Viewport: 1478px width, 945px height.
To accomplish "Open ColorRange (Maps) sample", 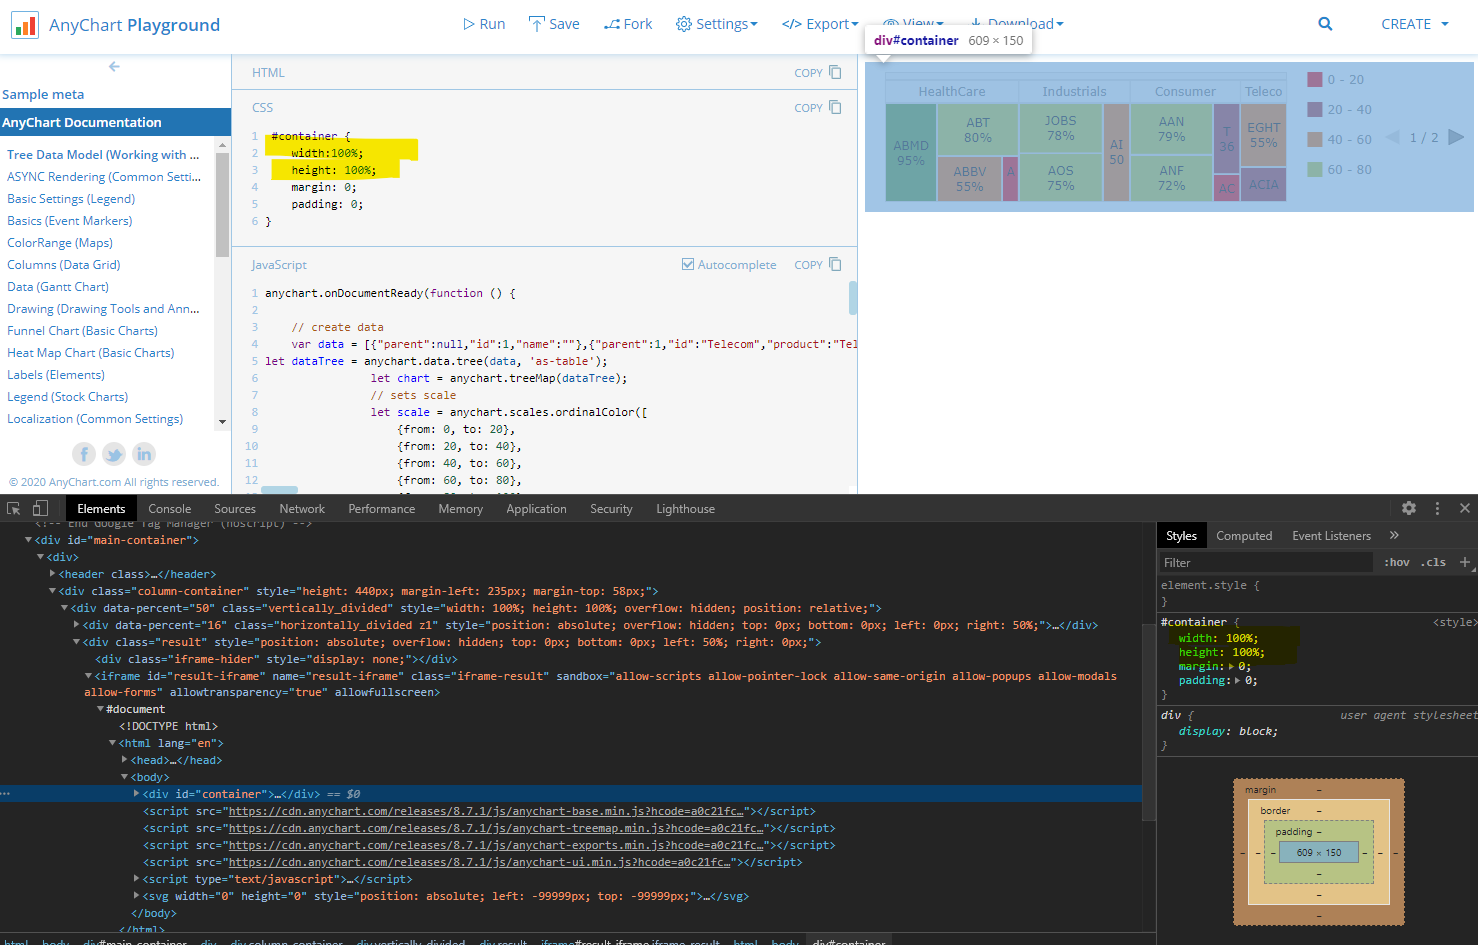I will pyautogui.click(x=60, y=243).
